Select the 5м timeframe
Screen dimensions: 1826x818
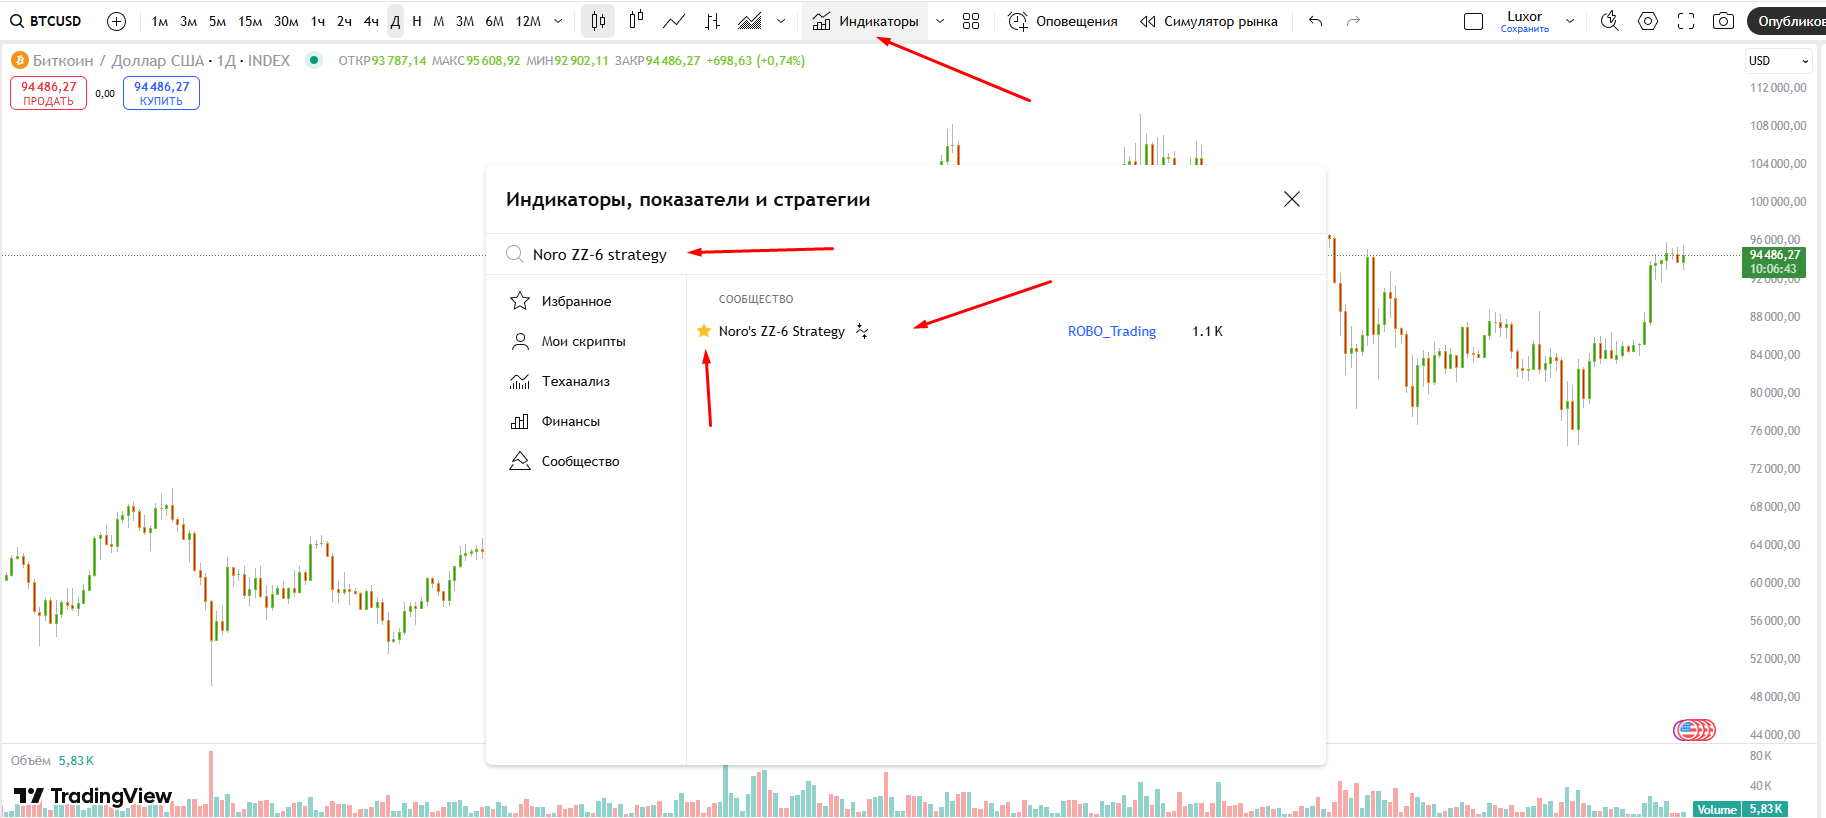tap(217, 21)
